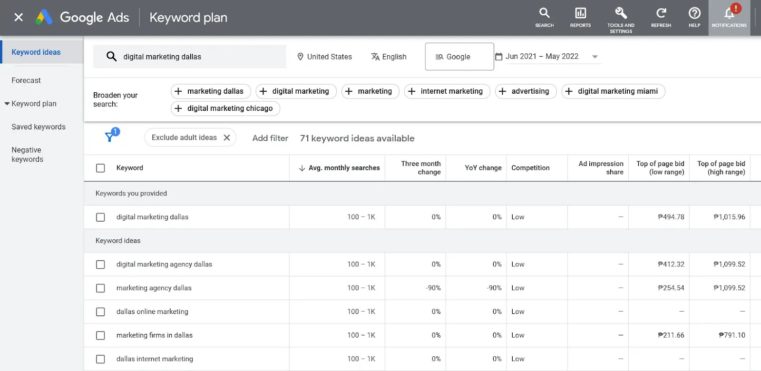Viewport: 761px width, 371px height.
Task: Click the location pin icon for United States
Action: (x=300, y=57)
